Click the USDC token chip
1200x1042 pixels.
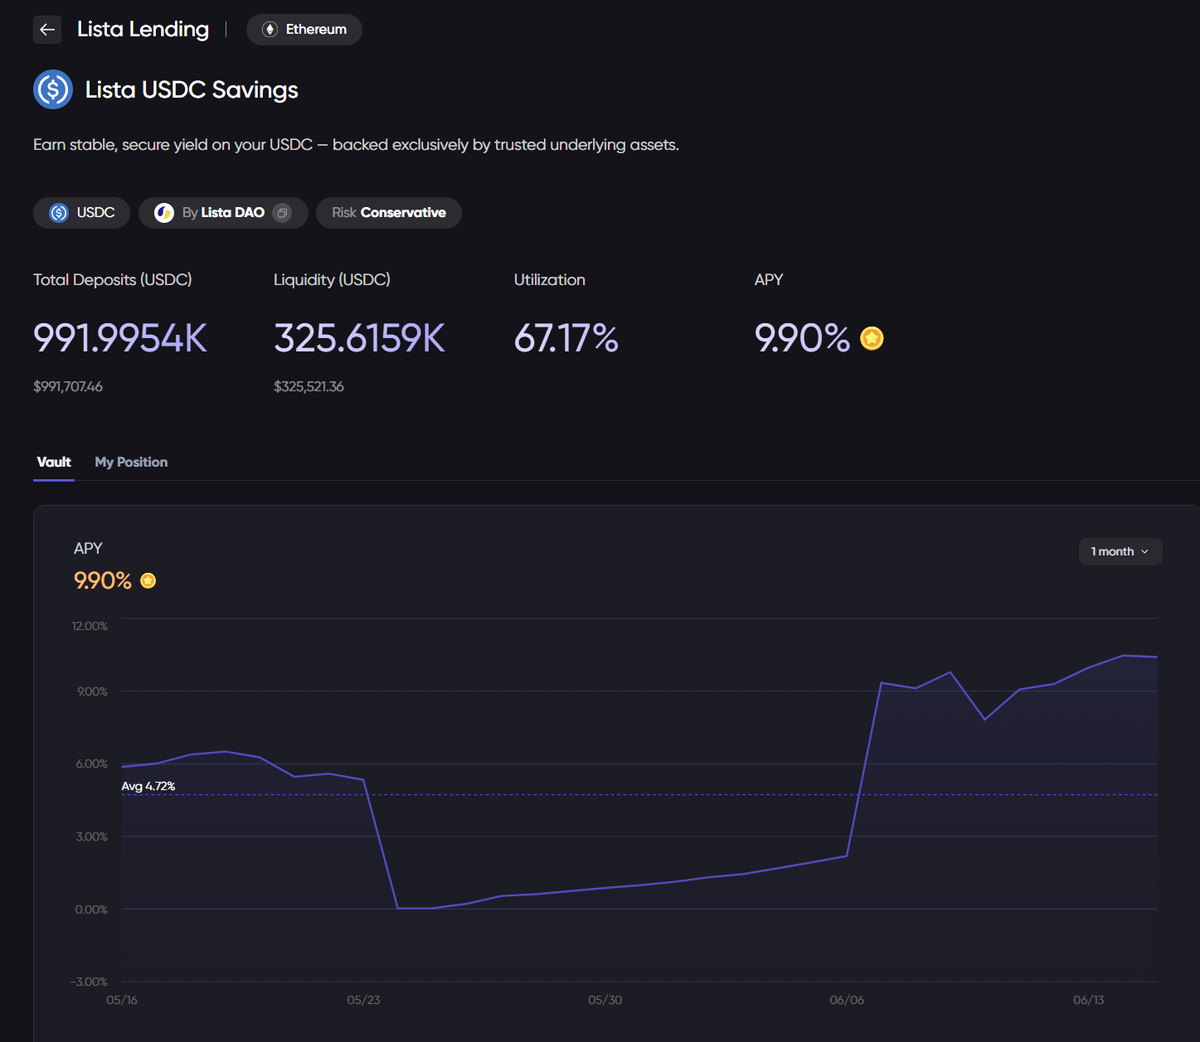[x=82, y=213]
